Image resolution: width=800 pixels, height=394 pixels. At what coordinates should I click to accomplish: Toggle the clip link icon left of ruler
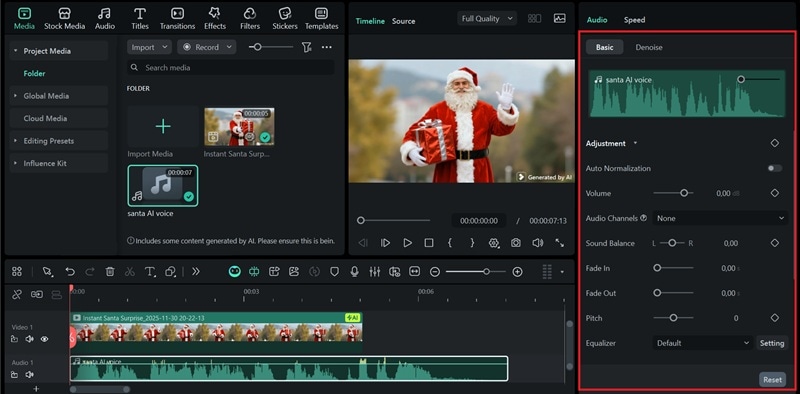click(x=17, y=294)
